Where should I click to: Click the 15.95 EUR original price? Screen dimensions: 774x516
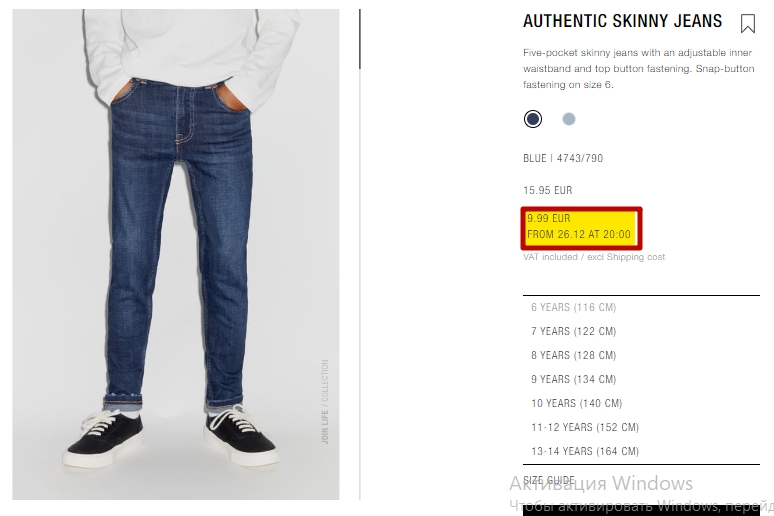(547, 190)
